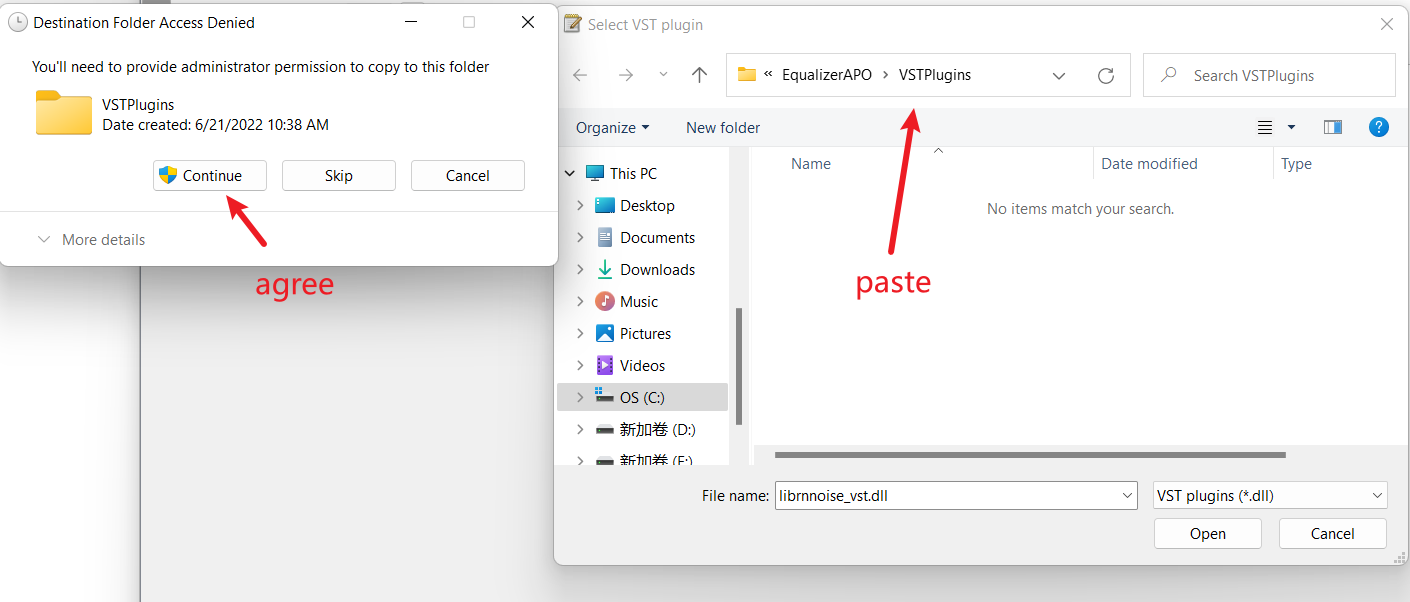
Task: Click the Open button
Action: coord(1207,534)
